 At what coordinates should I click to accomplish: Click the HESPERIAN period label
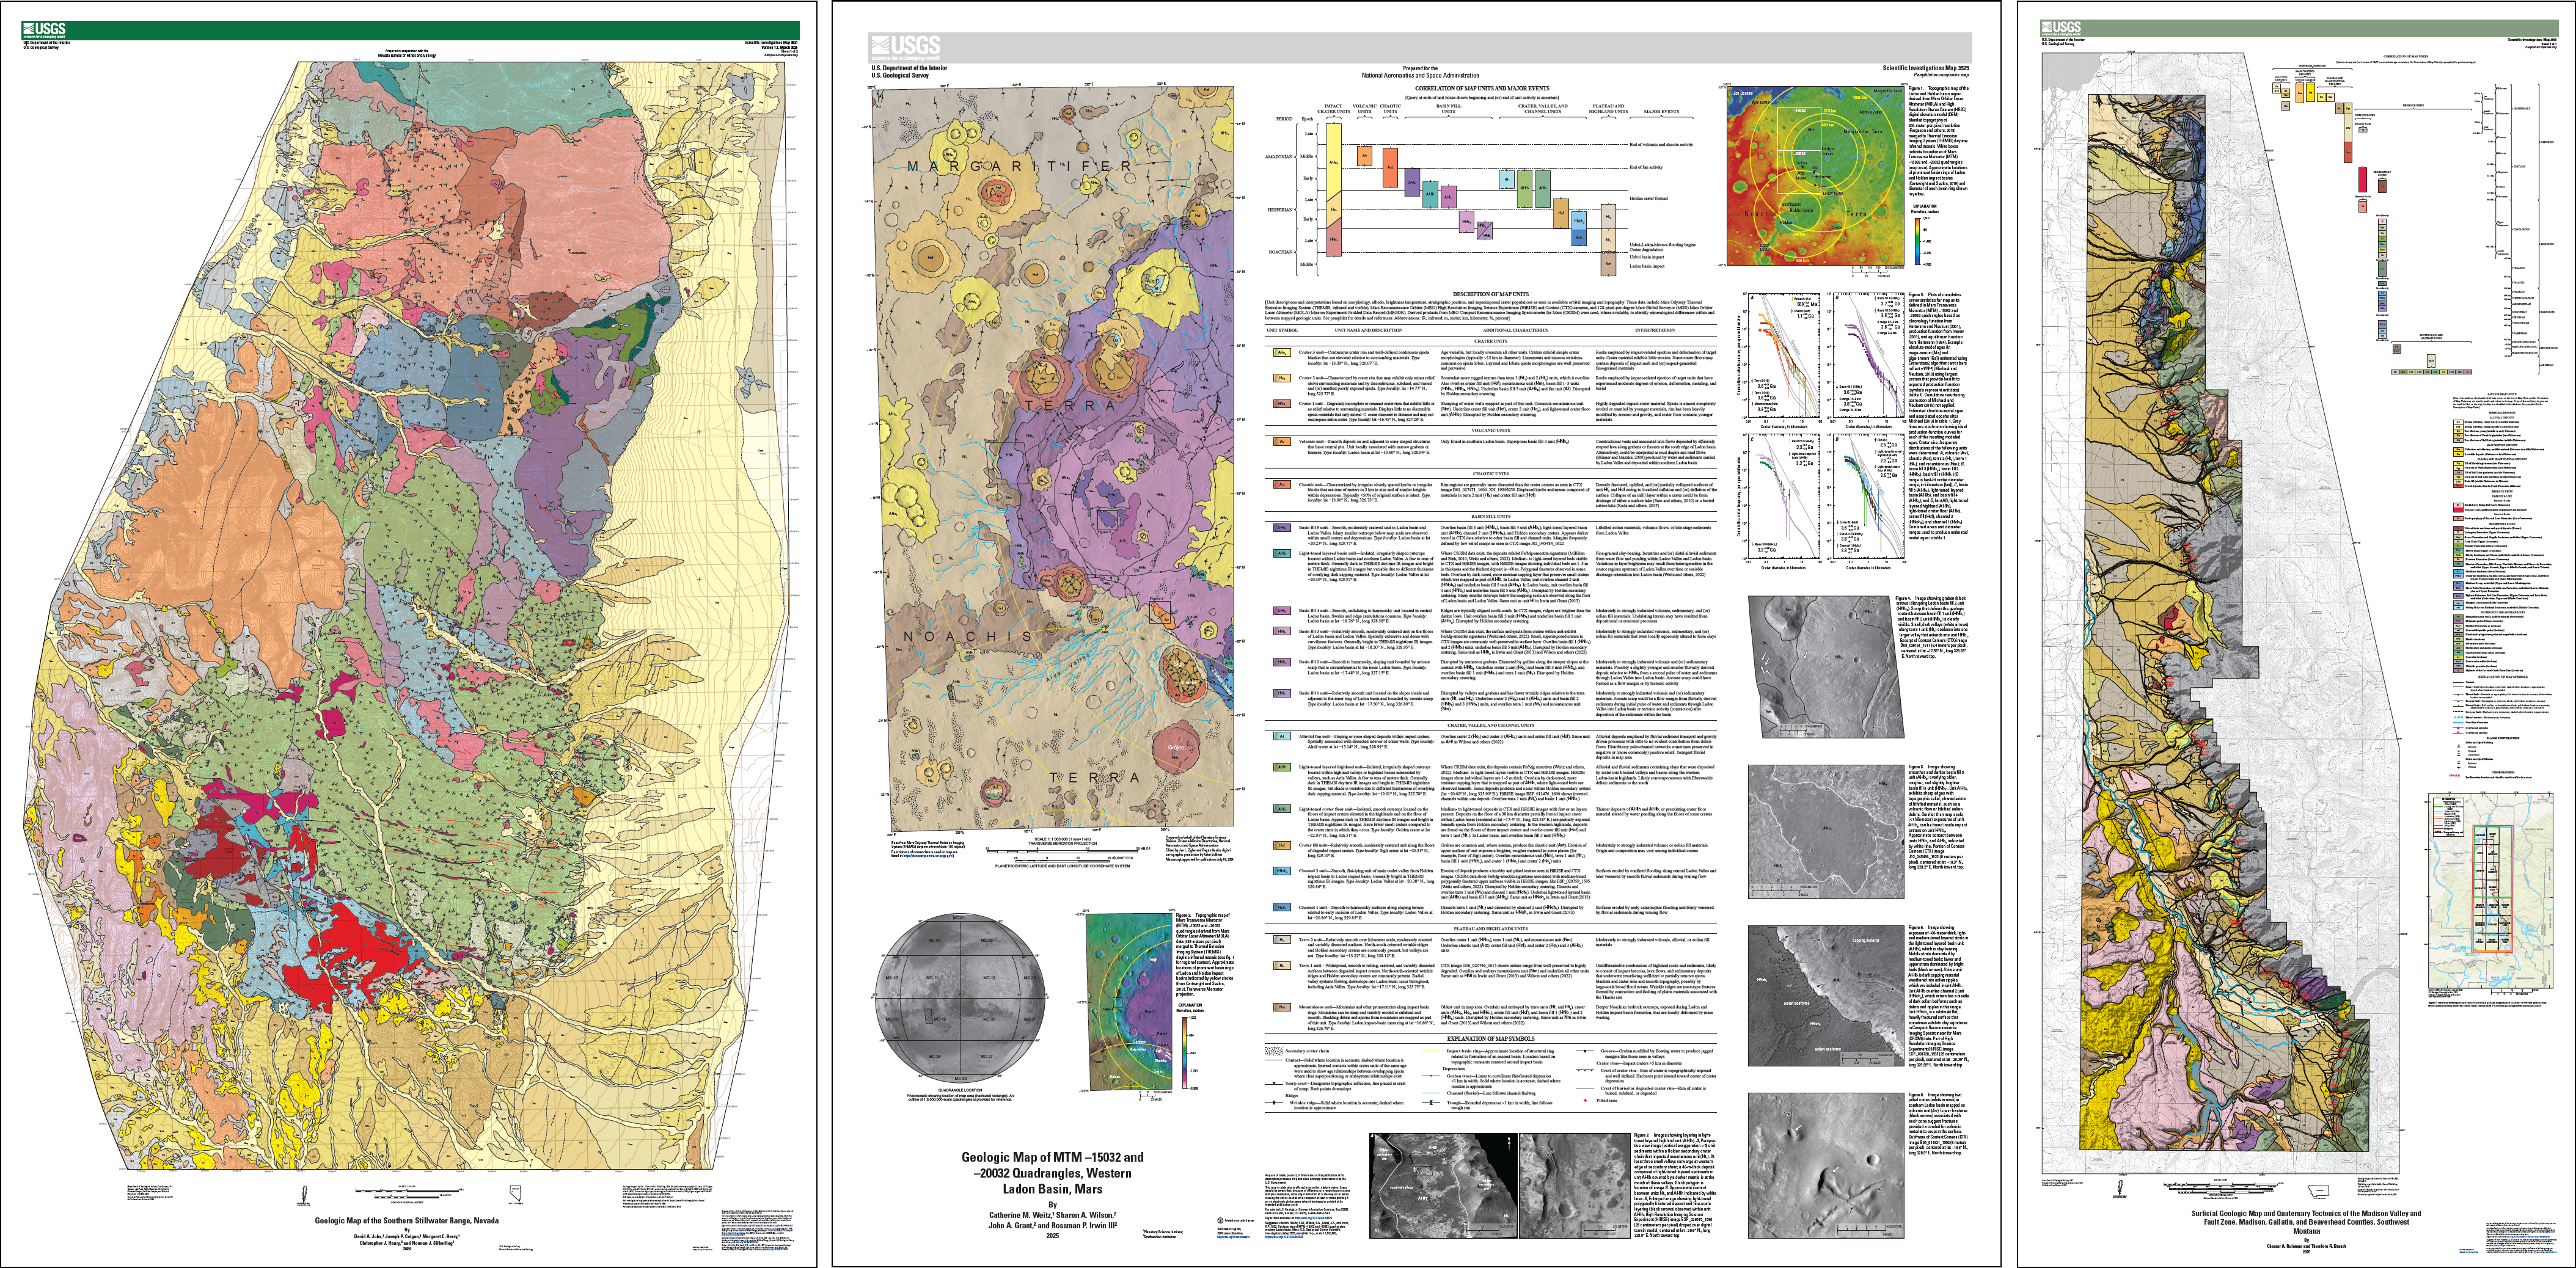tap(1280, 210)
